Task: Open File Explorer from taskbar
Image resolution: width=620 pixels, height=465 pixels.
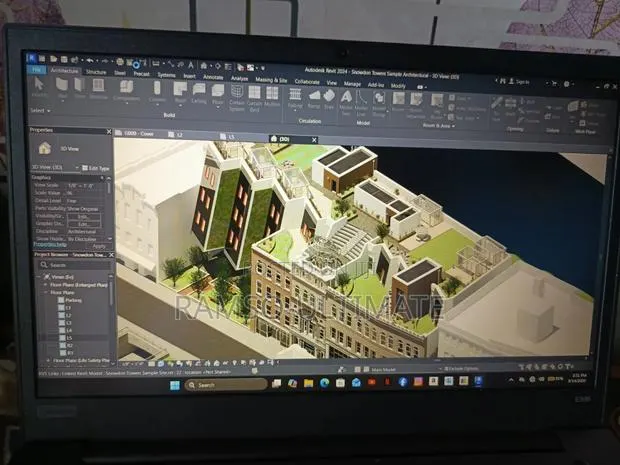Action: pos(308,383)
